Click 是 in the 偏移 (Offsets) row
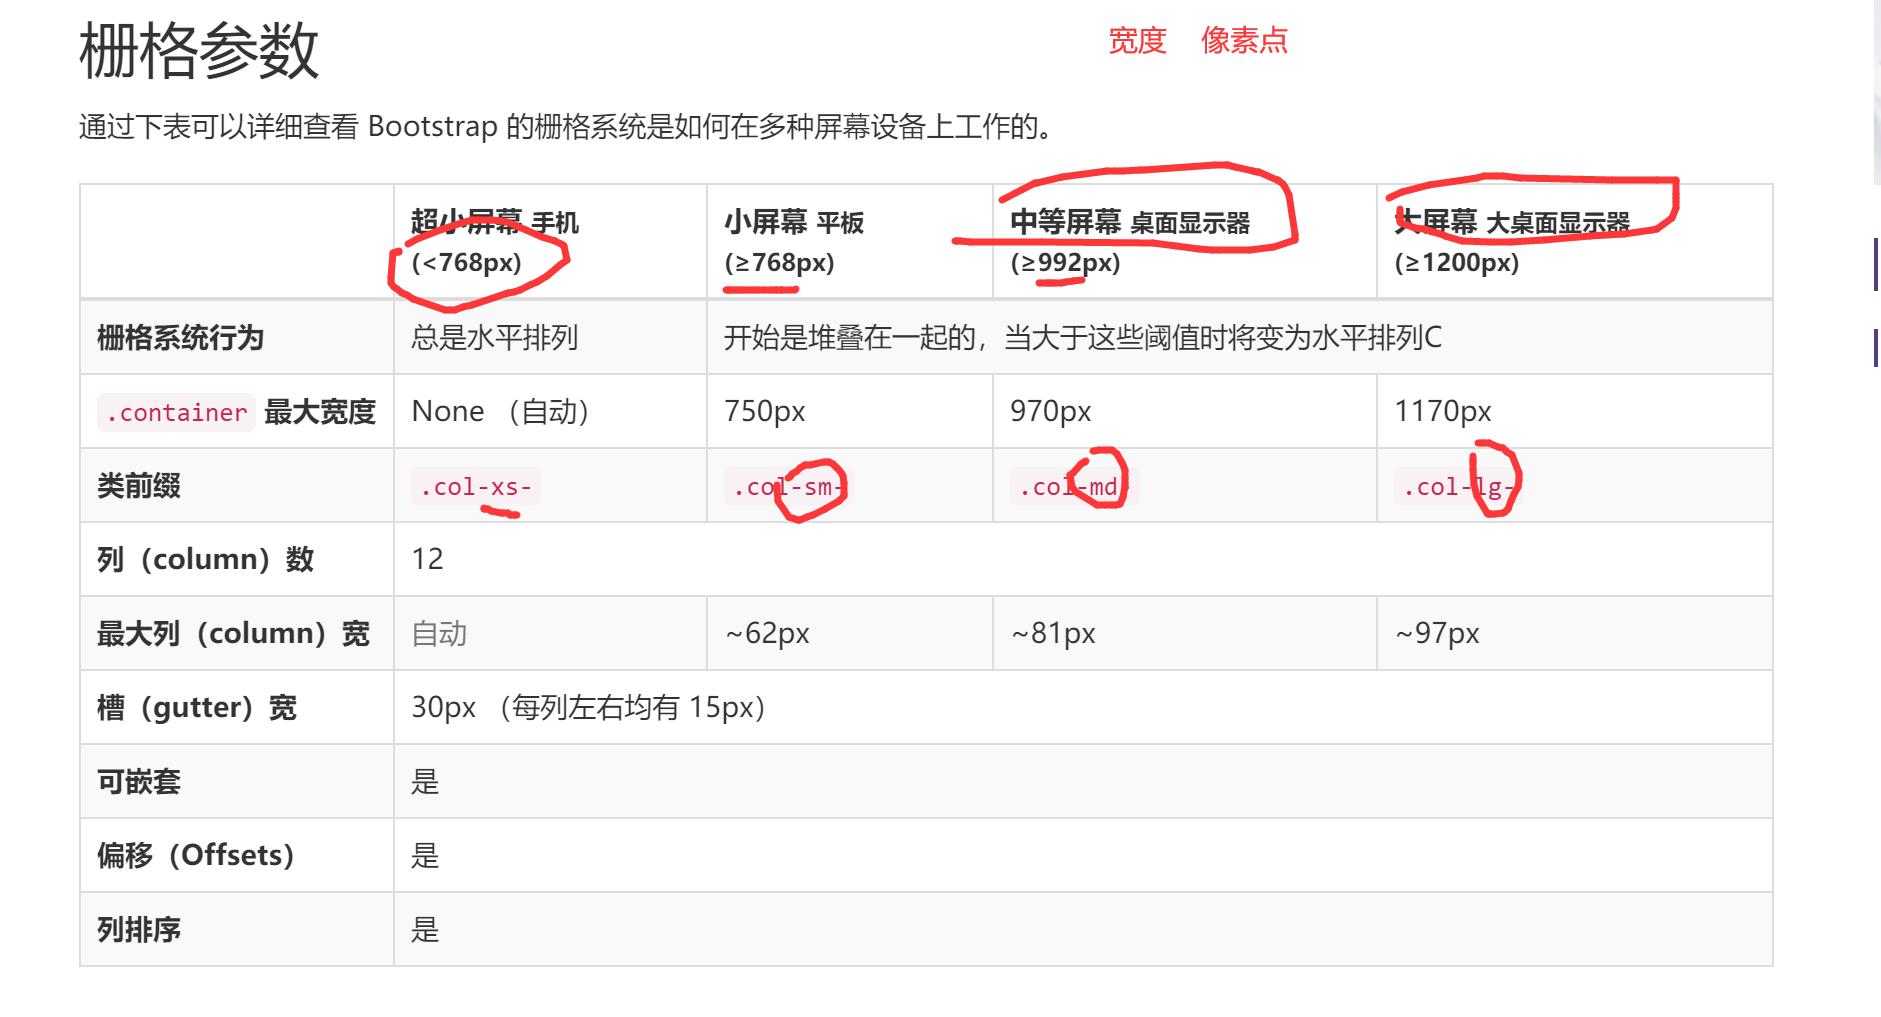 [x=425, y=856]
